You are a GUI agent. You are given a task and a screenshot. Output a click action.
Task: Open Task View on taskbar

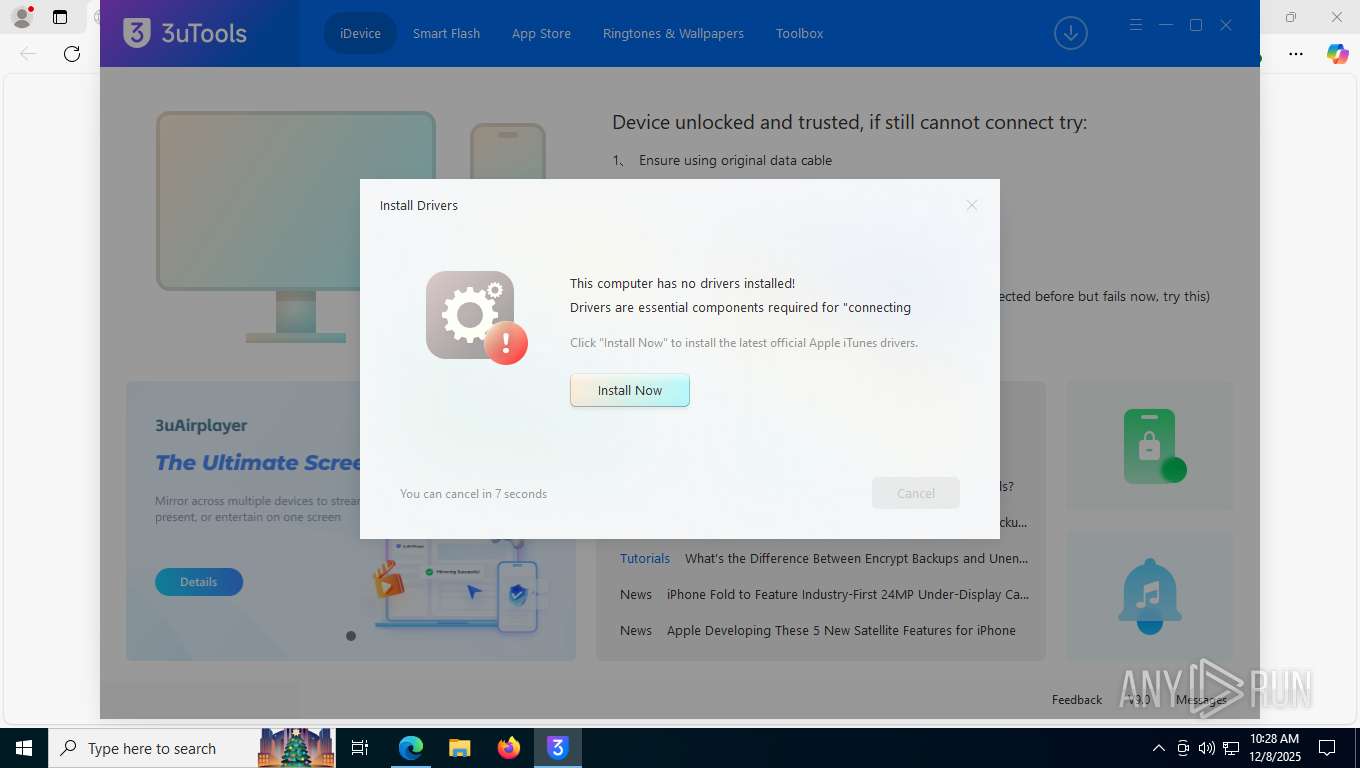(360, 748)
